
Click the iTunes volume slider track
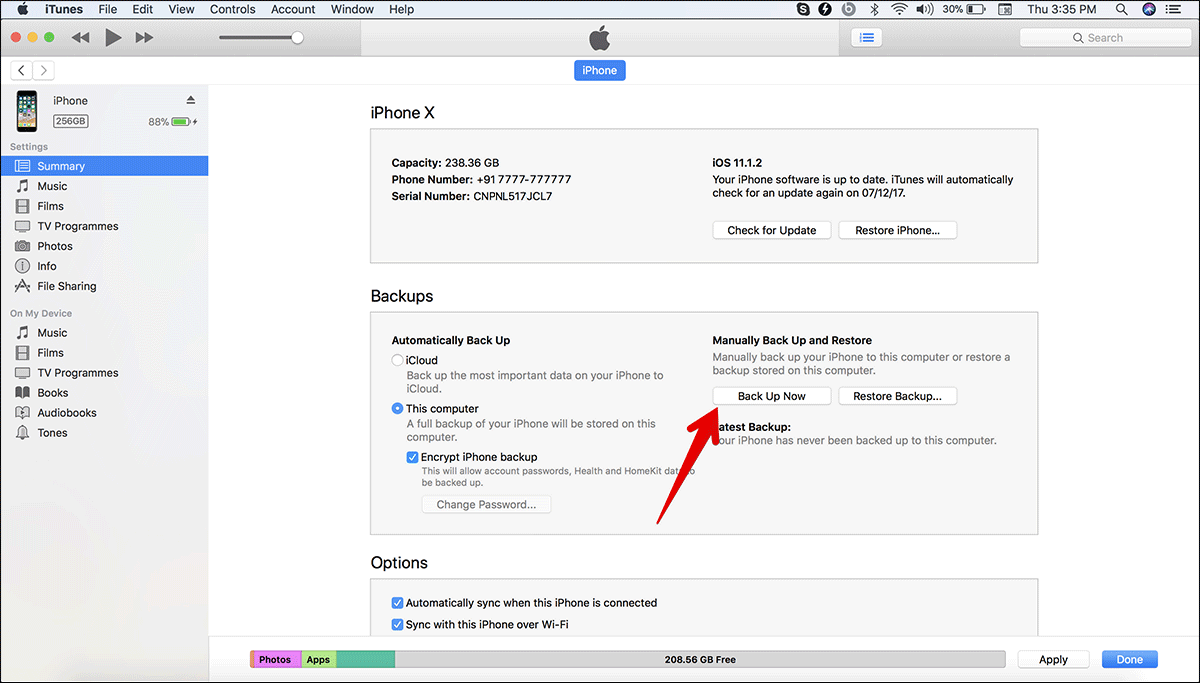click(261, 38)
